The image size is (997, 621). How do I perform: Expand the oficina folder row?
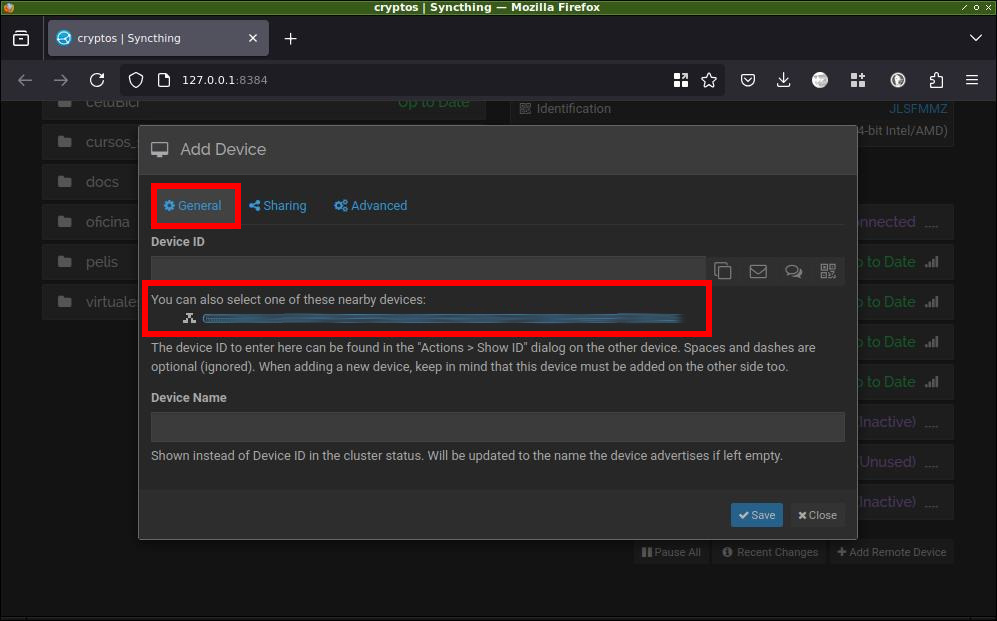[x=90, y=222]
